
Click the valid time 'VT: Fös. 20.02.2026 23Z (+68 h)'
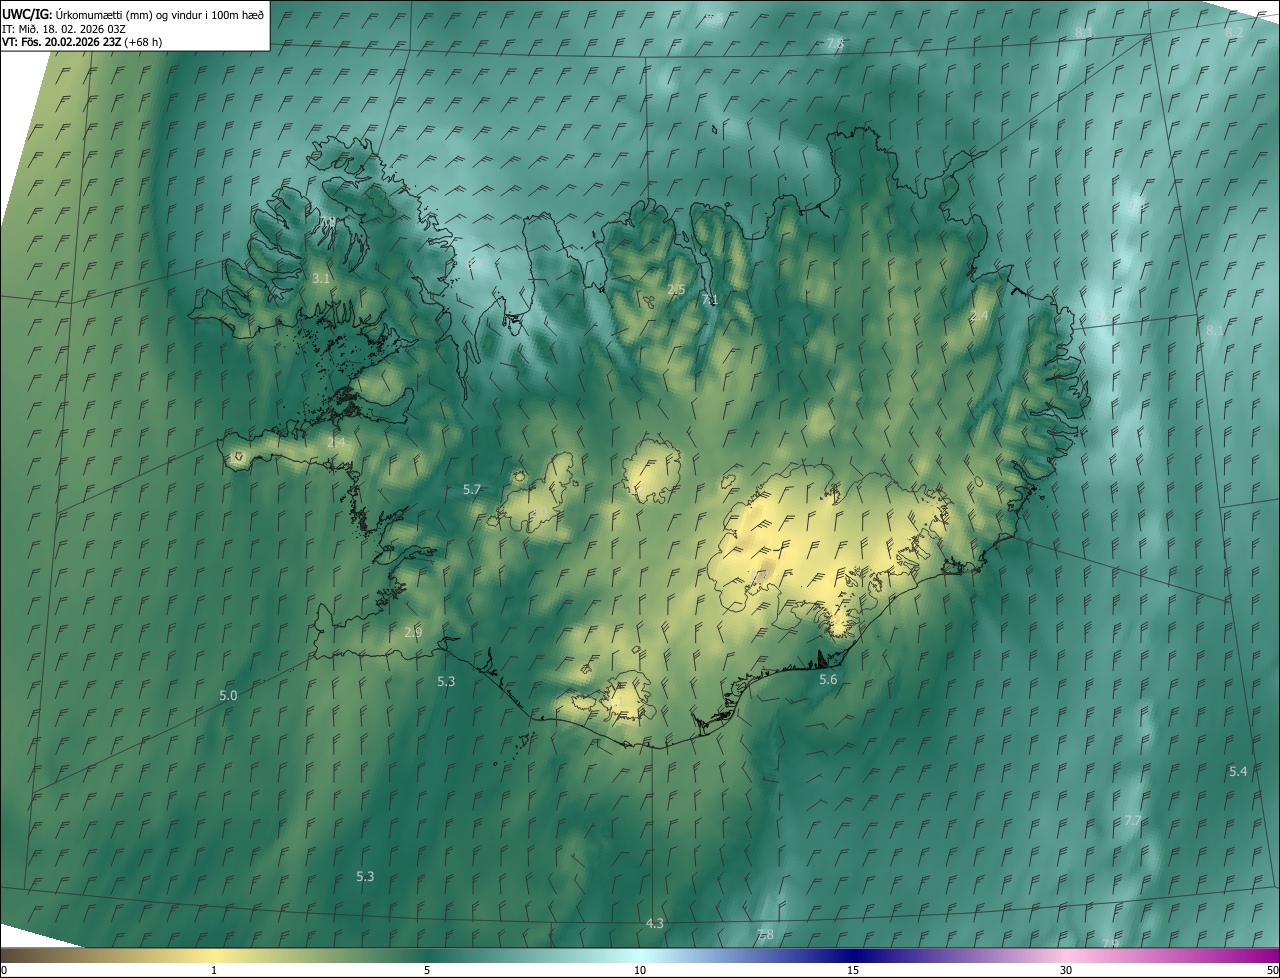click(x=82, y=42)
